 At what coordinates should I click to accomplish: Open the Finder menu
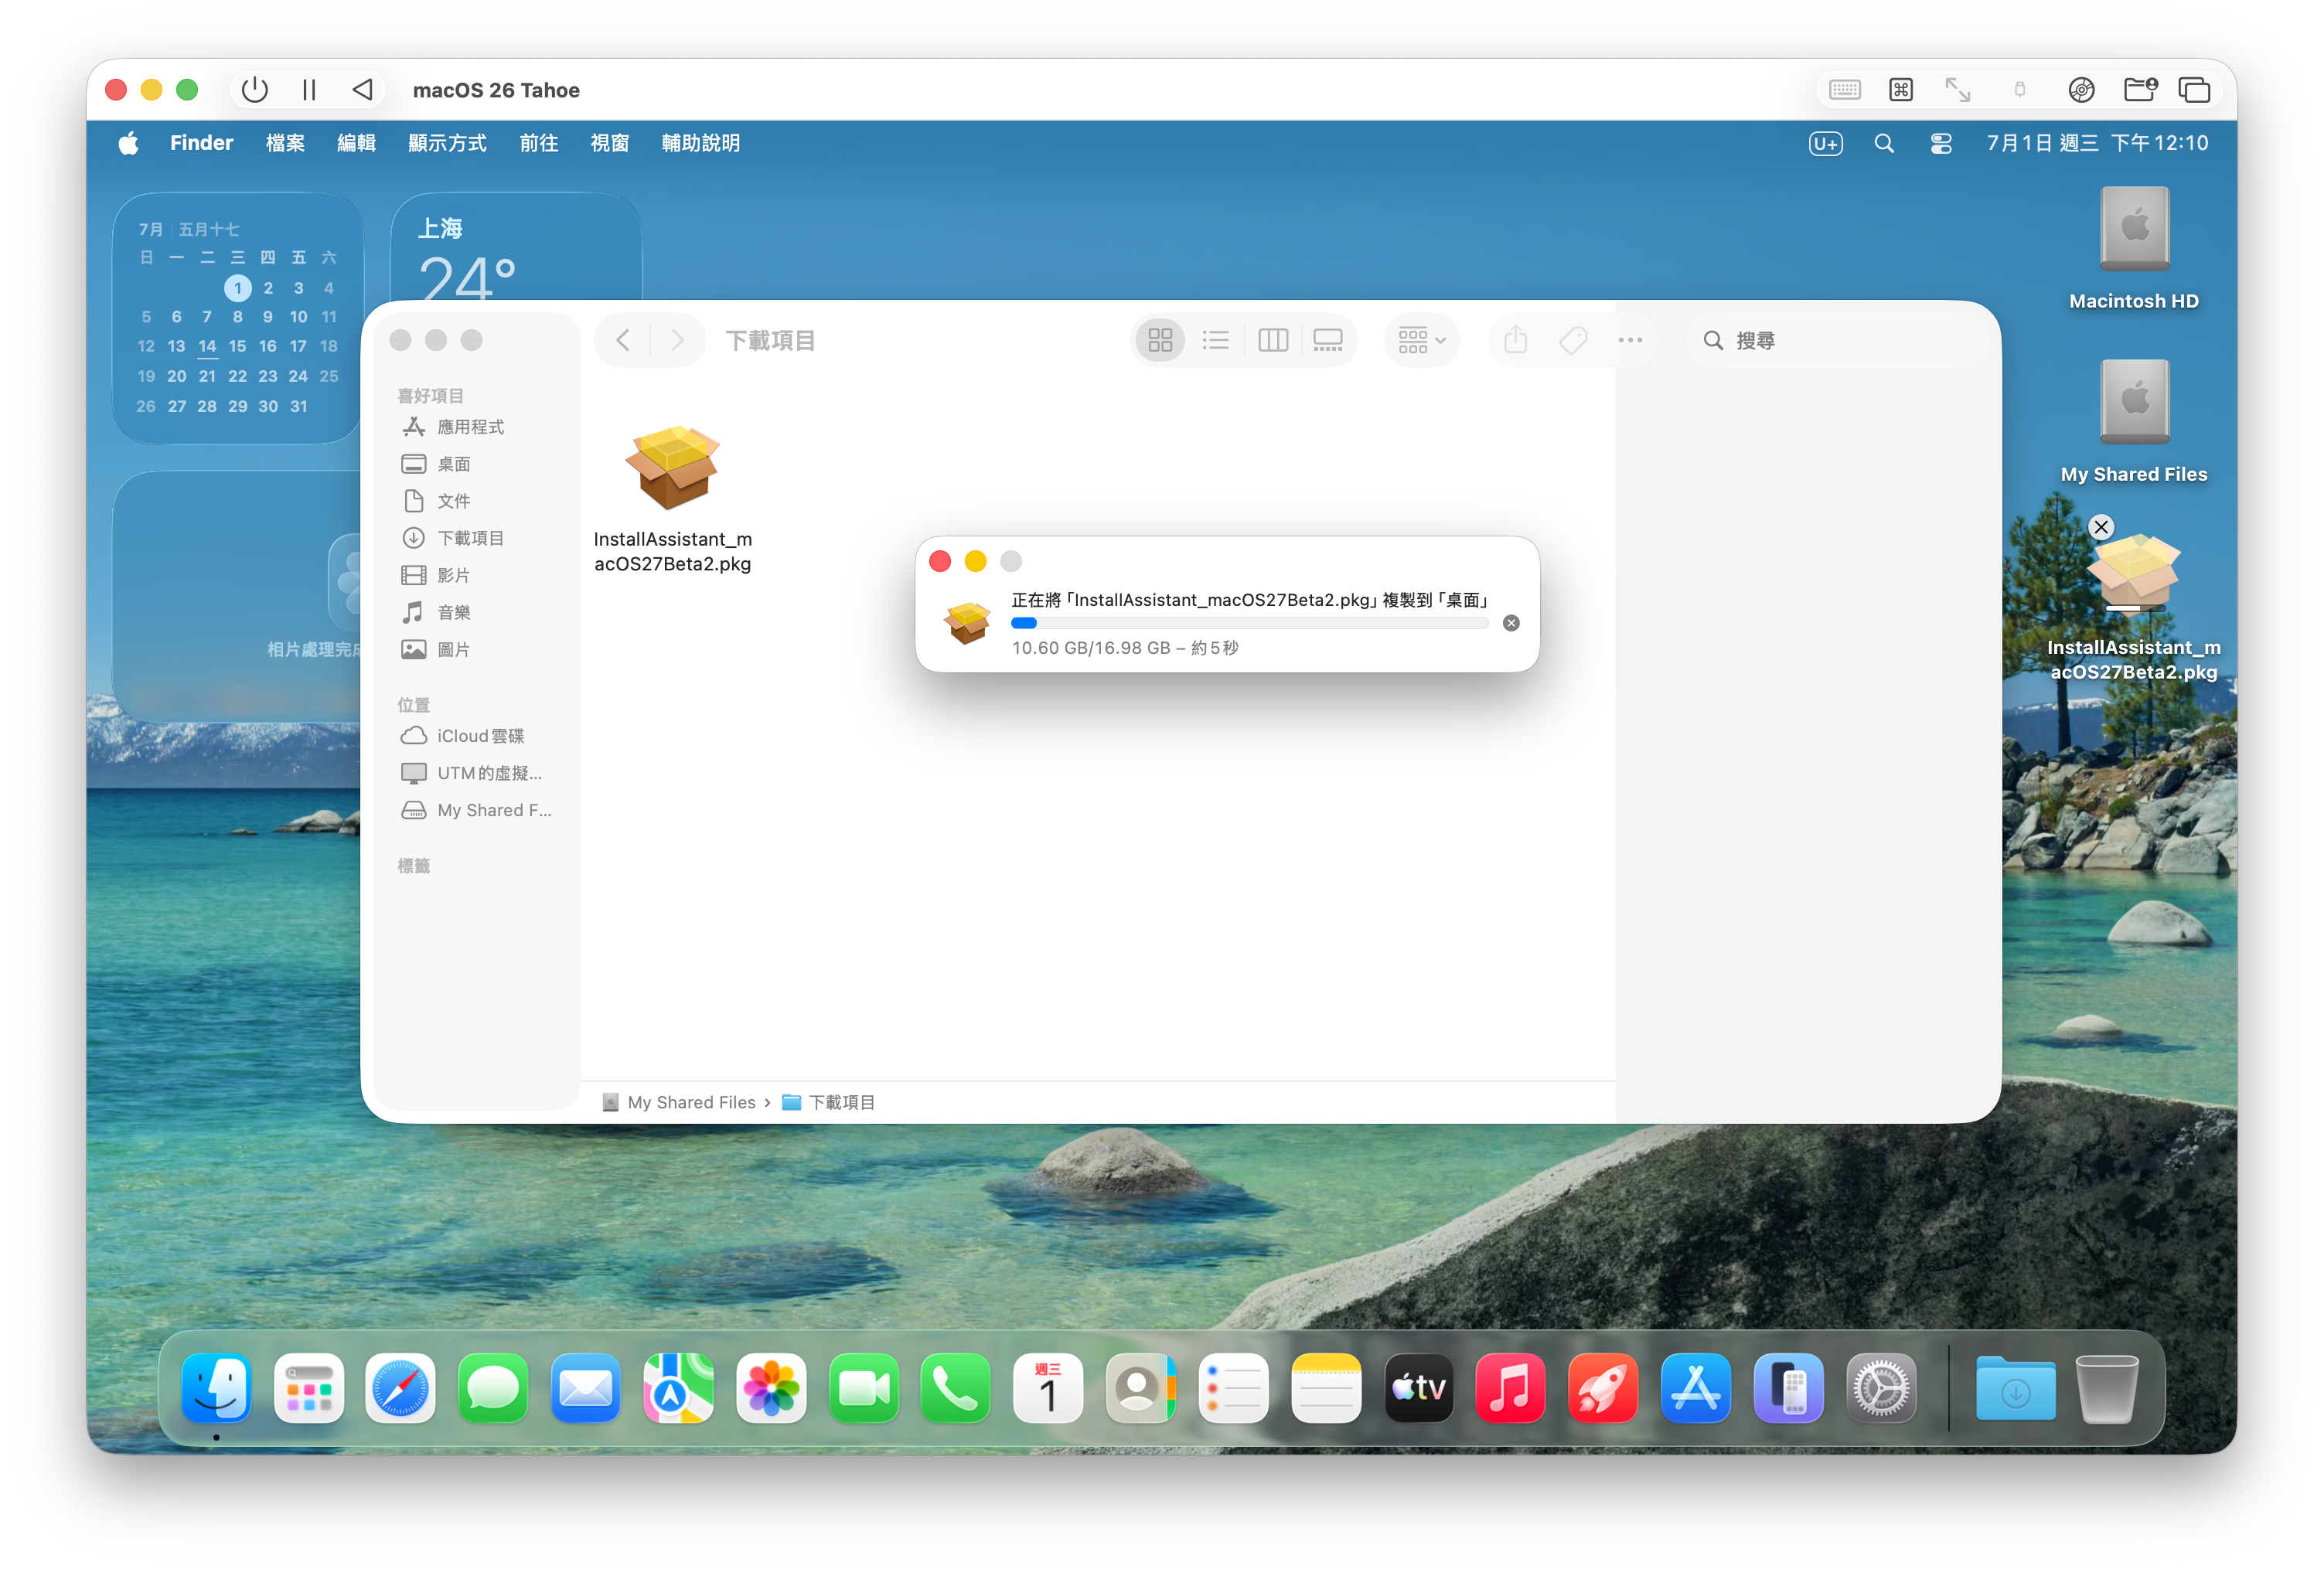tap(201, 143)
